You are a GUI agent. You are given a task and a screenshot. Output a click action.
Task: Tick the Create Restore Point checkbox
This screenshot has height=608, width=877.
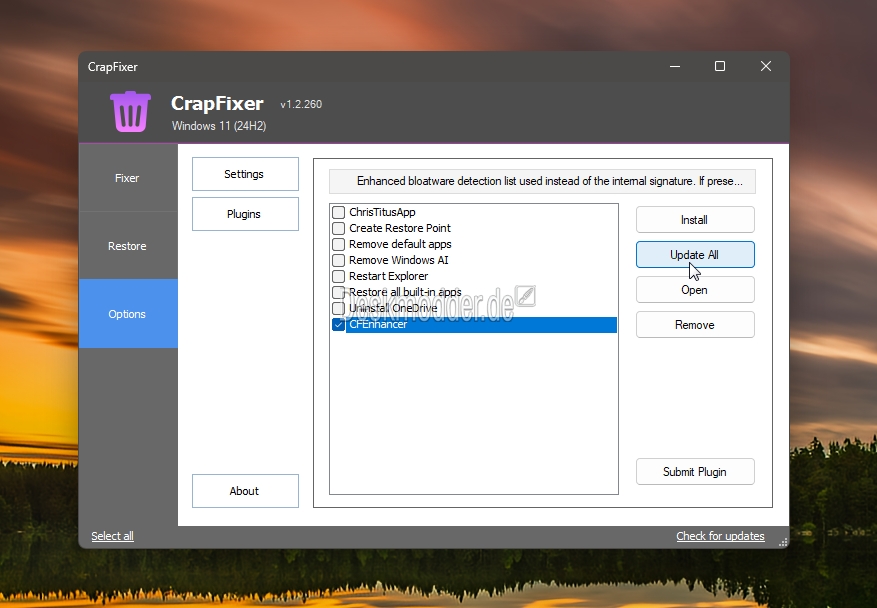[338, 228]
